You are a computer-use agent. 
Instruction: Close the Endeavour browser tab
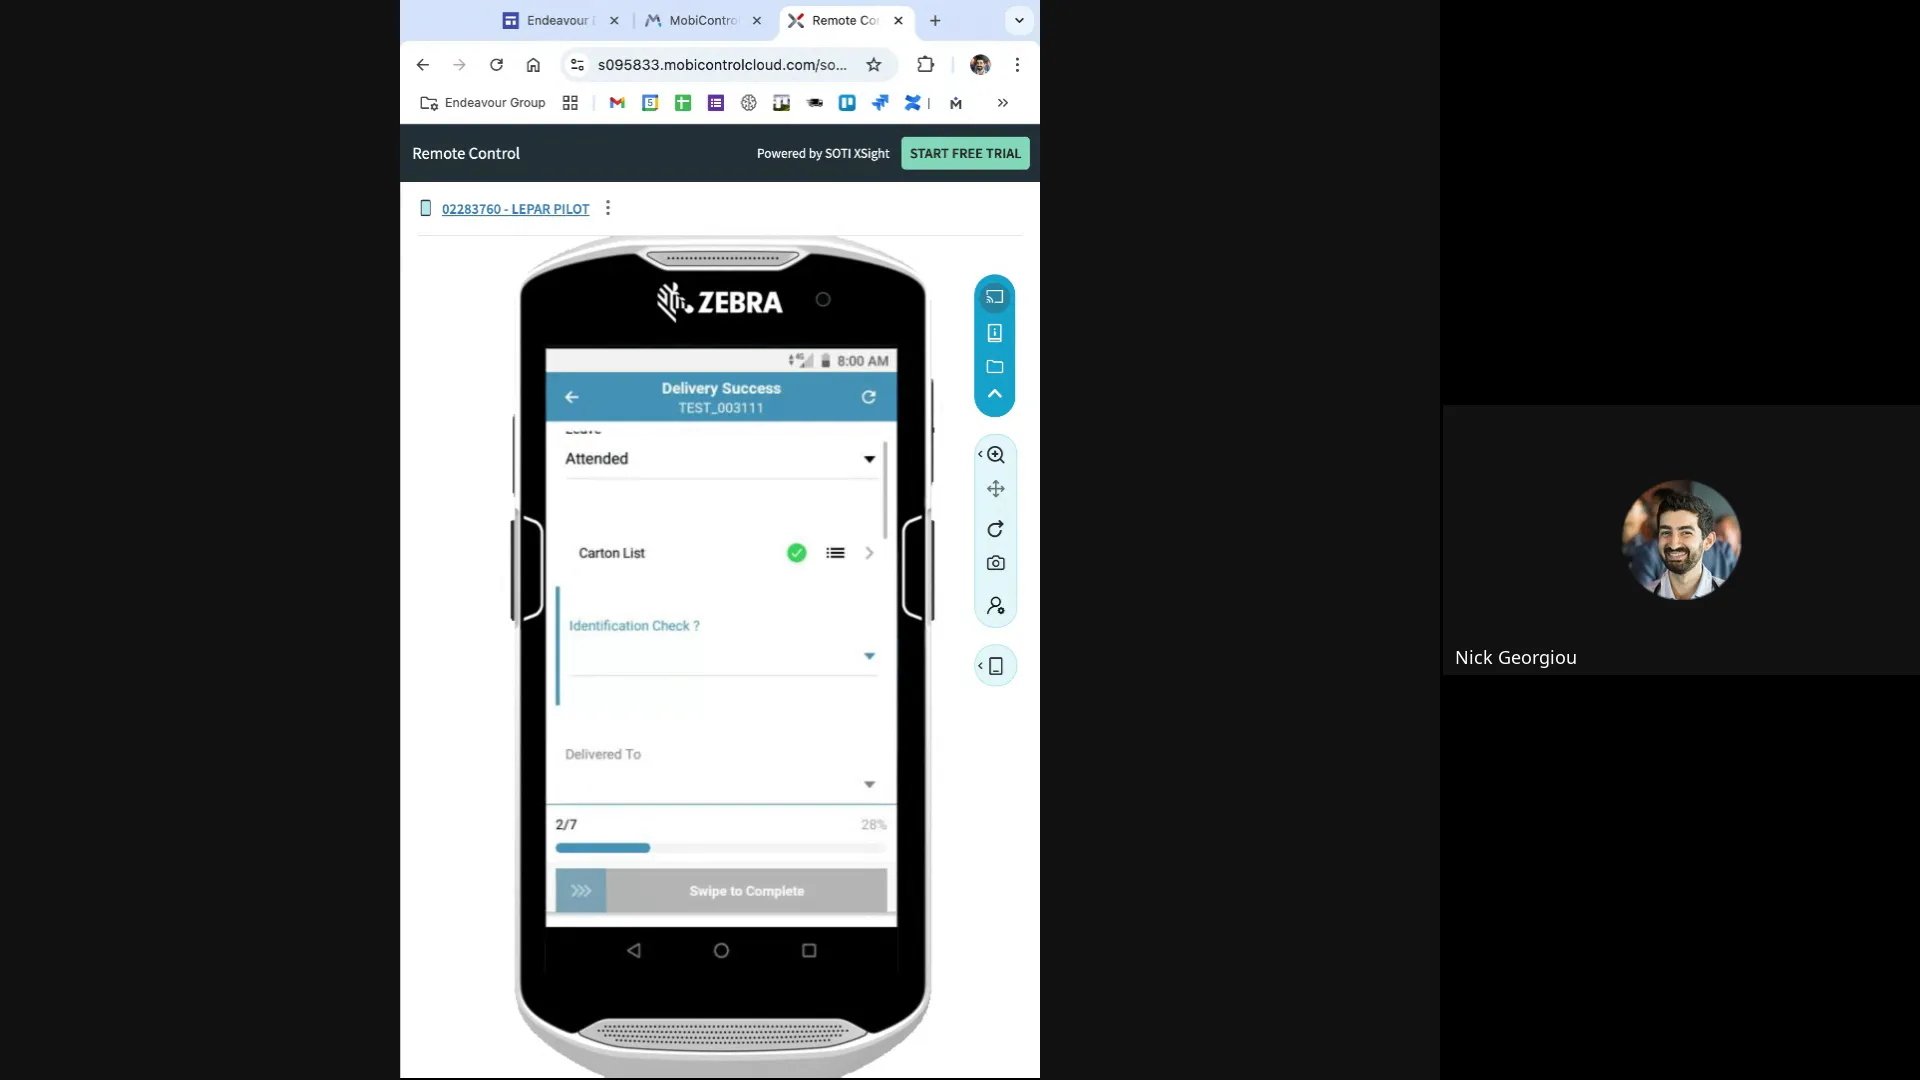tap(614, 20)
